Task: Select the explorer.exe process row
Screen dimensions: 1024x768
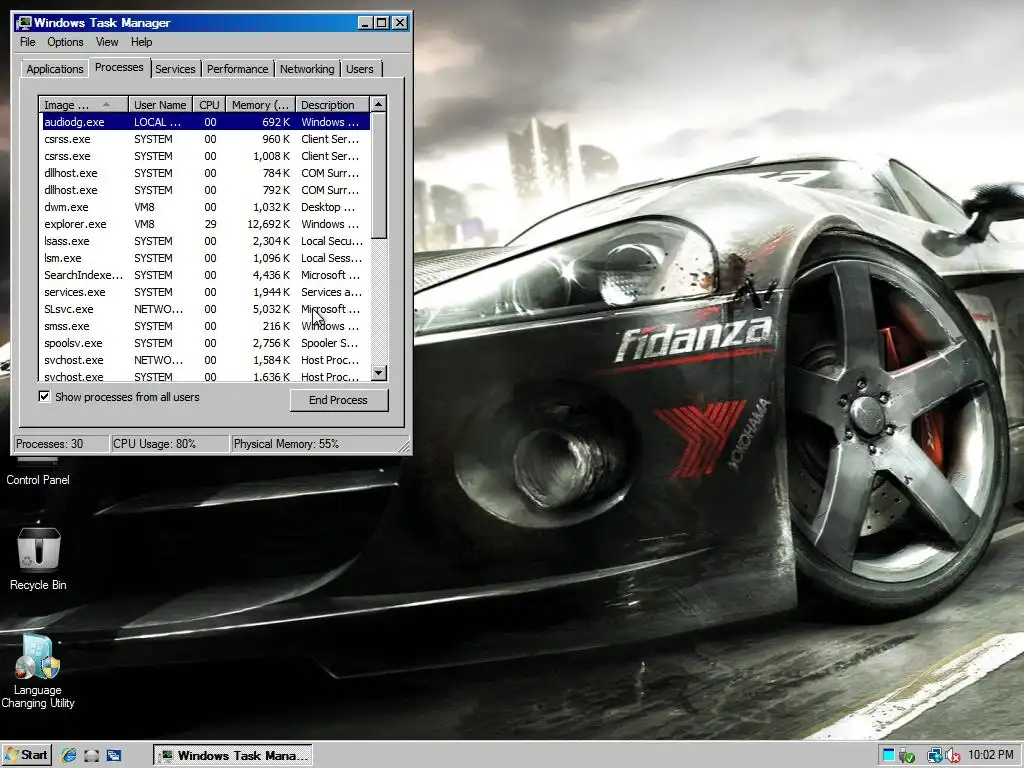Action: [x=204, y=224]
